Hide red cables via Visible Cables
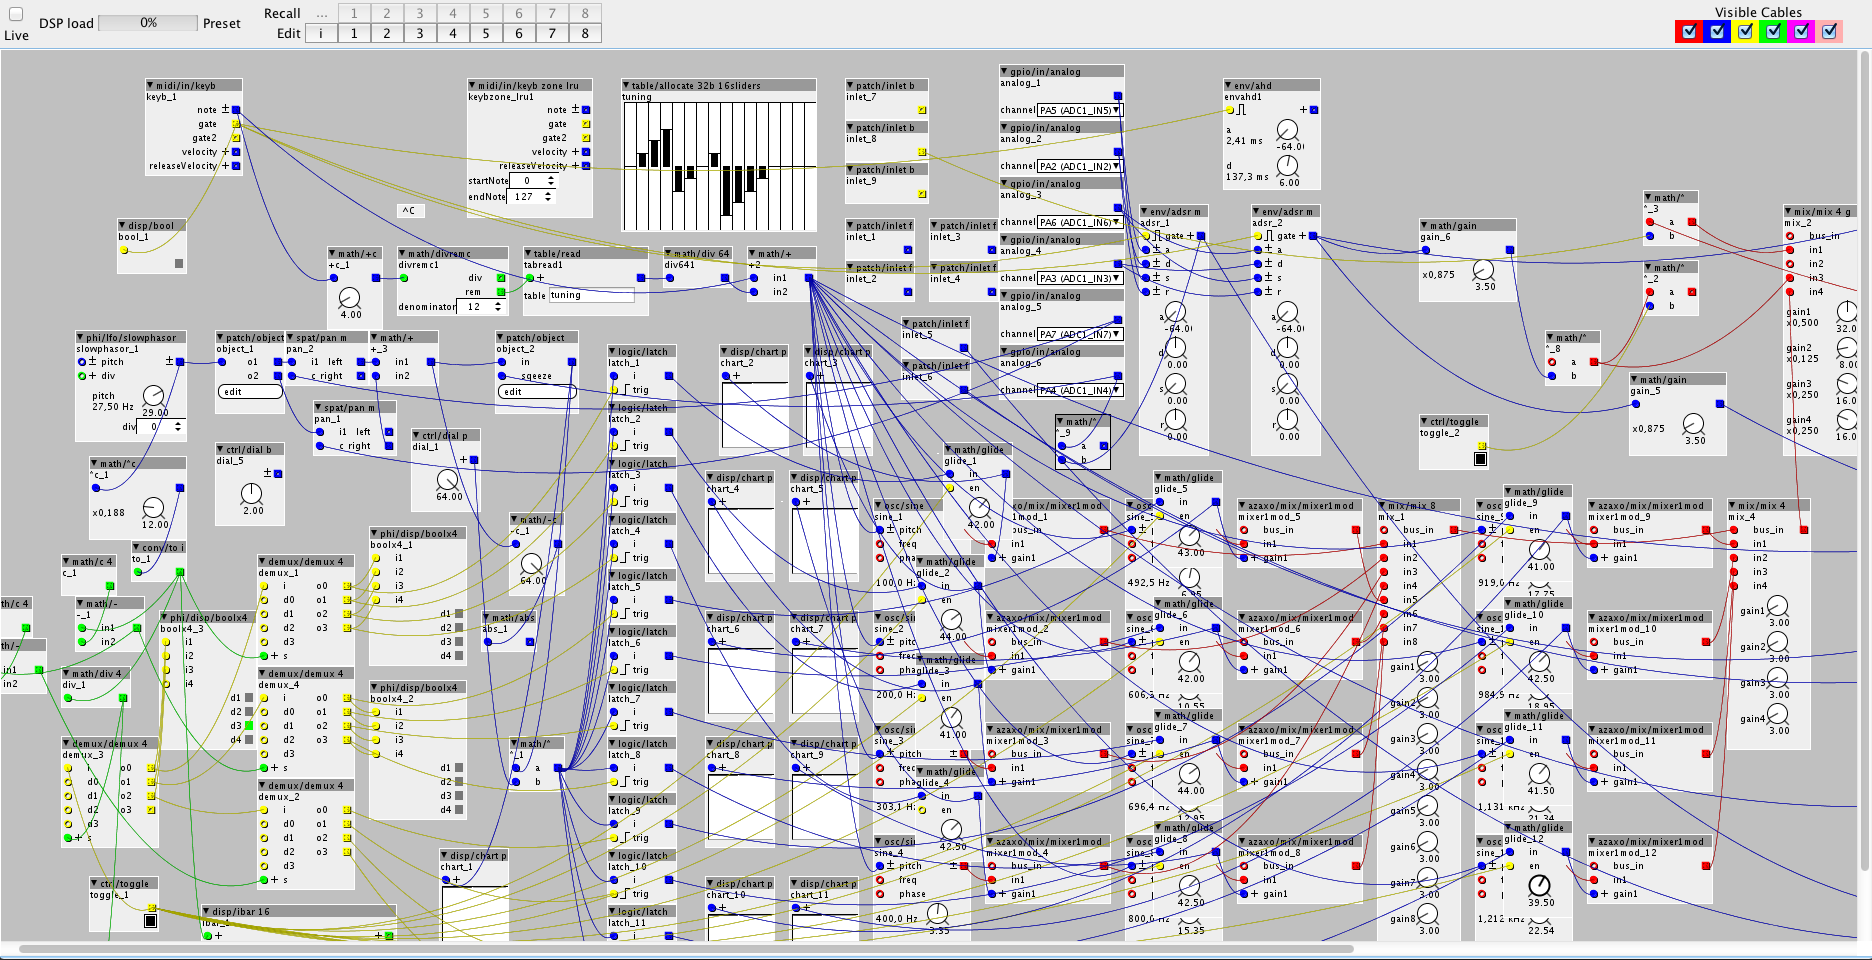Screen dimensions: 1872x960 pyautogui.click(x=1689, y=32)
